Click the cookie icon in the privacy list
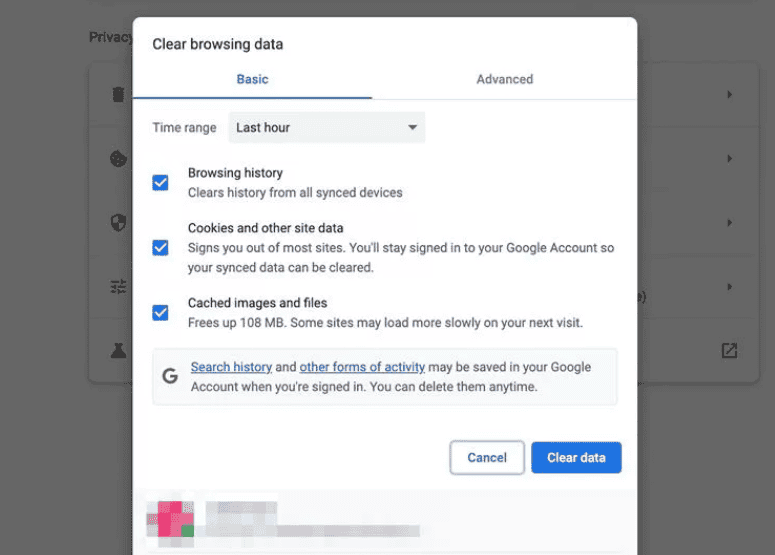 [118, 159]
